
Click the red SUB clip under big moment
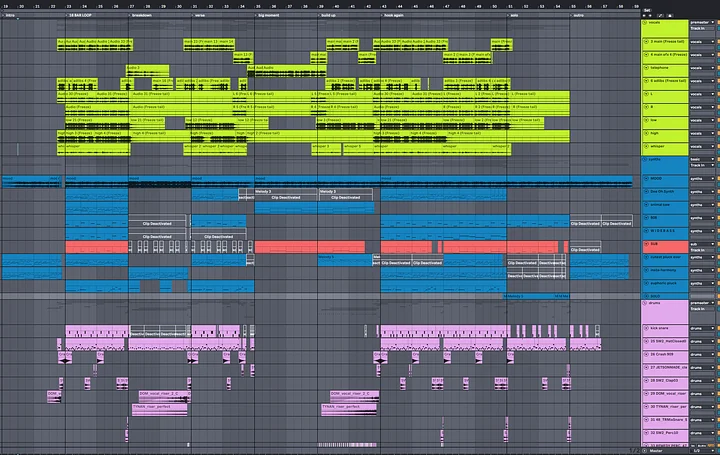310,247
